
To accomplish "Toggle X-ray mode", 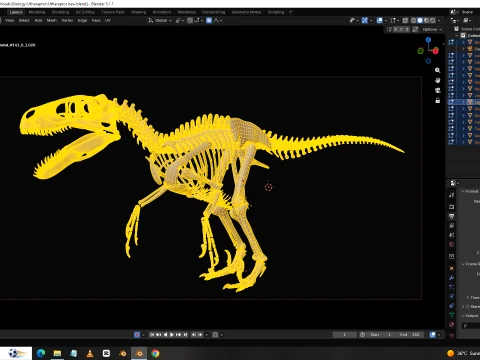I will pyautogui.click(x=405, y=20).
